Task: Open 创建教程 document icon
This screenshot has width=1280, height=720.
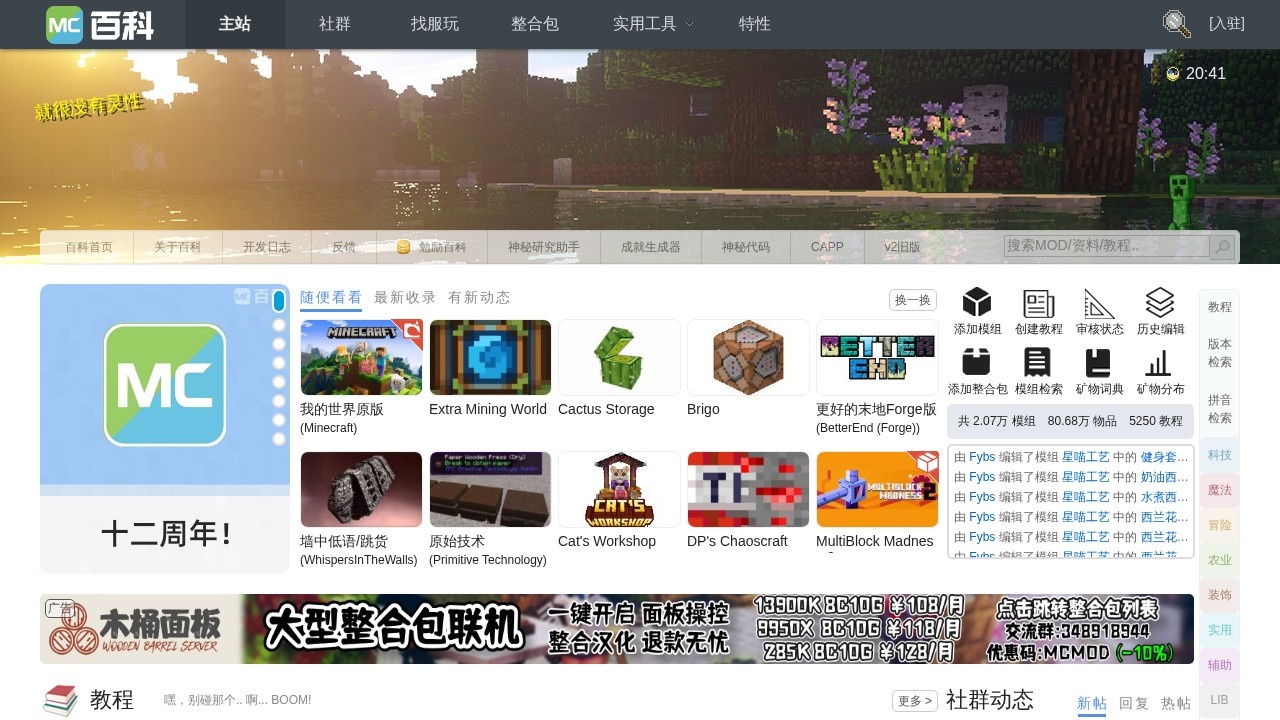Action: tap(1039, 303)
